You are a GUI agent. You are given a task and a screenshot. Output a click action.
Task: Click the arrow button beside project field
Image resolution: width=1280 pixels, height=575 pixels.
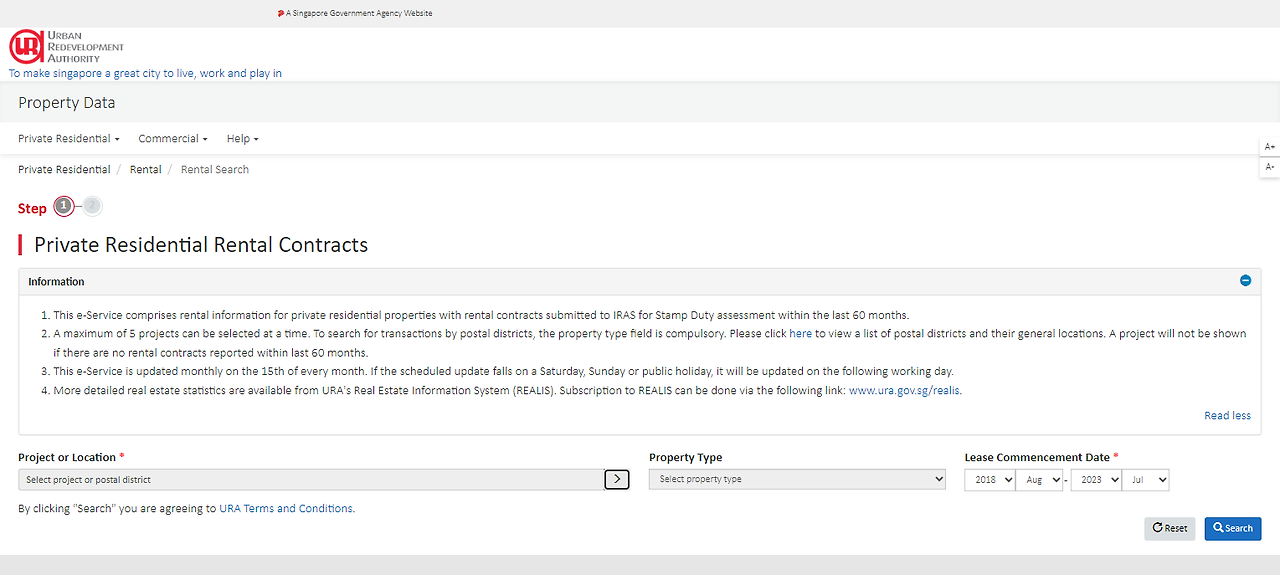(617, 479)
